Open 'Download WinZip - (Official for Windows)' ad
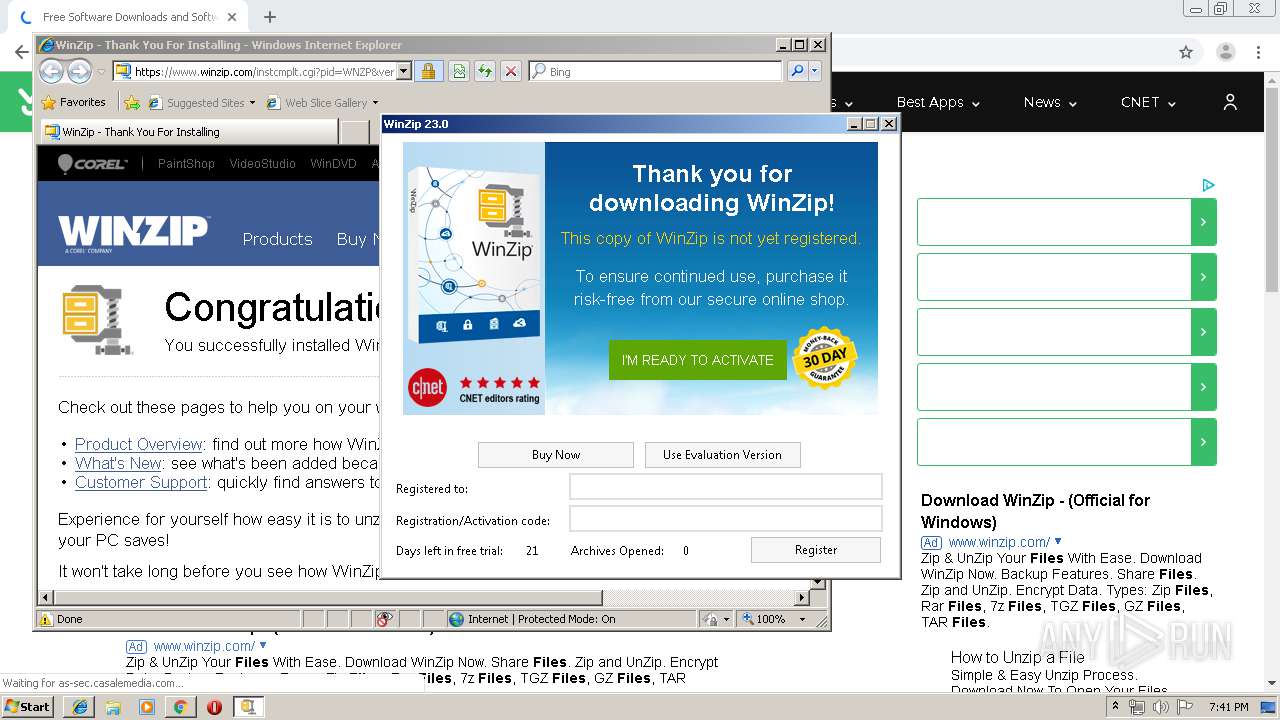The width and height of the screenshot is (1280, 720). (1035, 511)
